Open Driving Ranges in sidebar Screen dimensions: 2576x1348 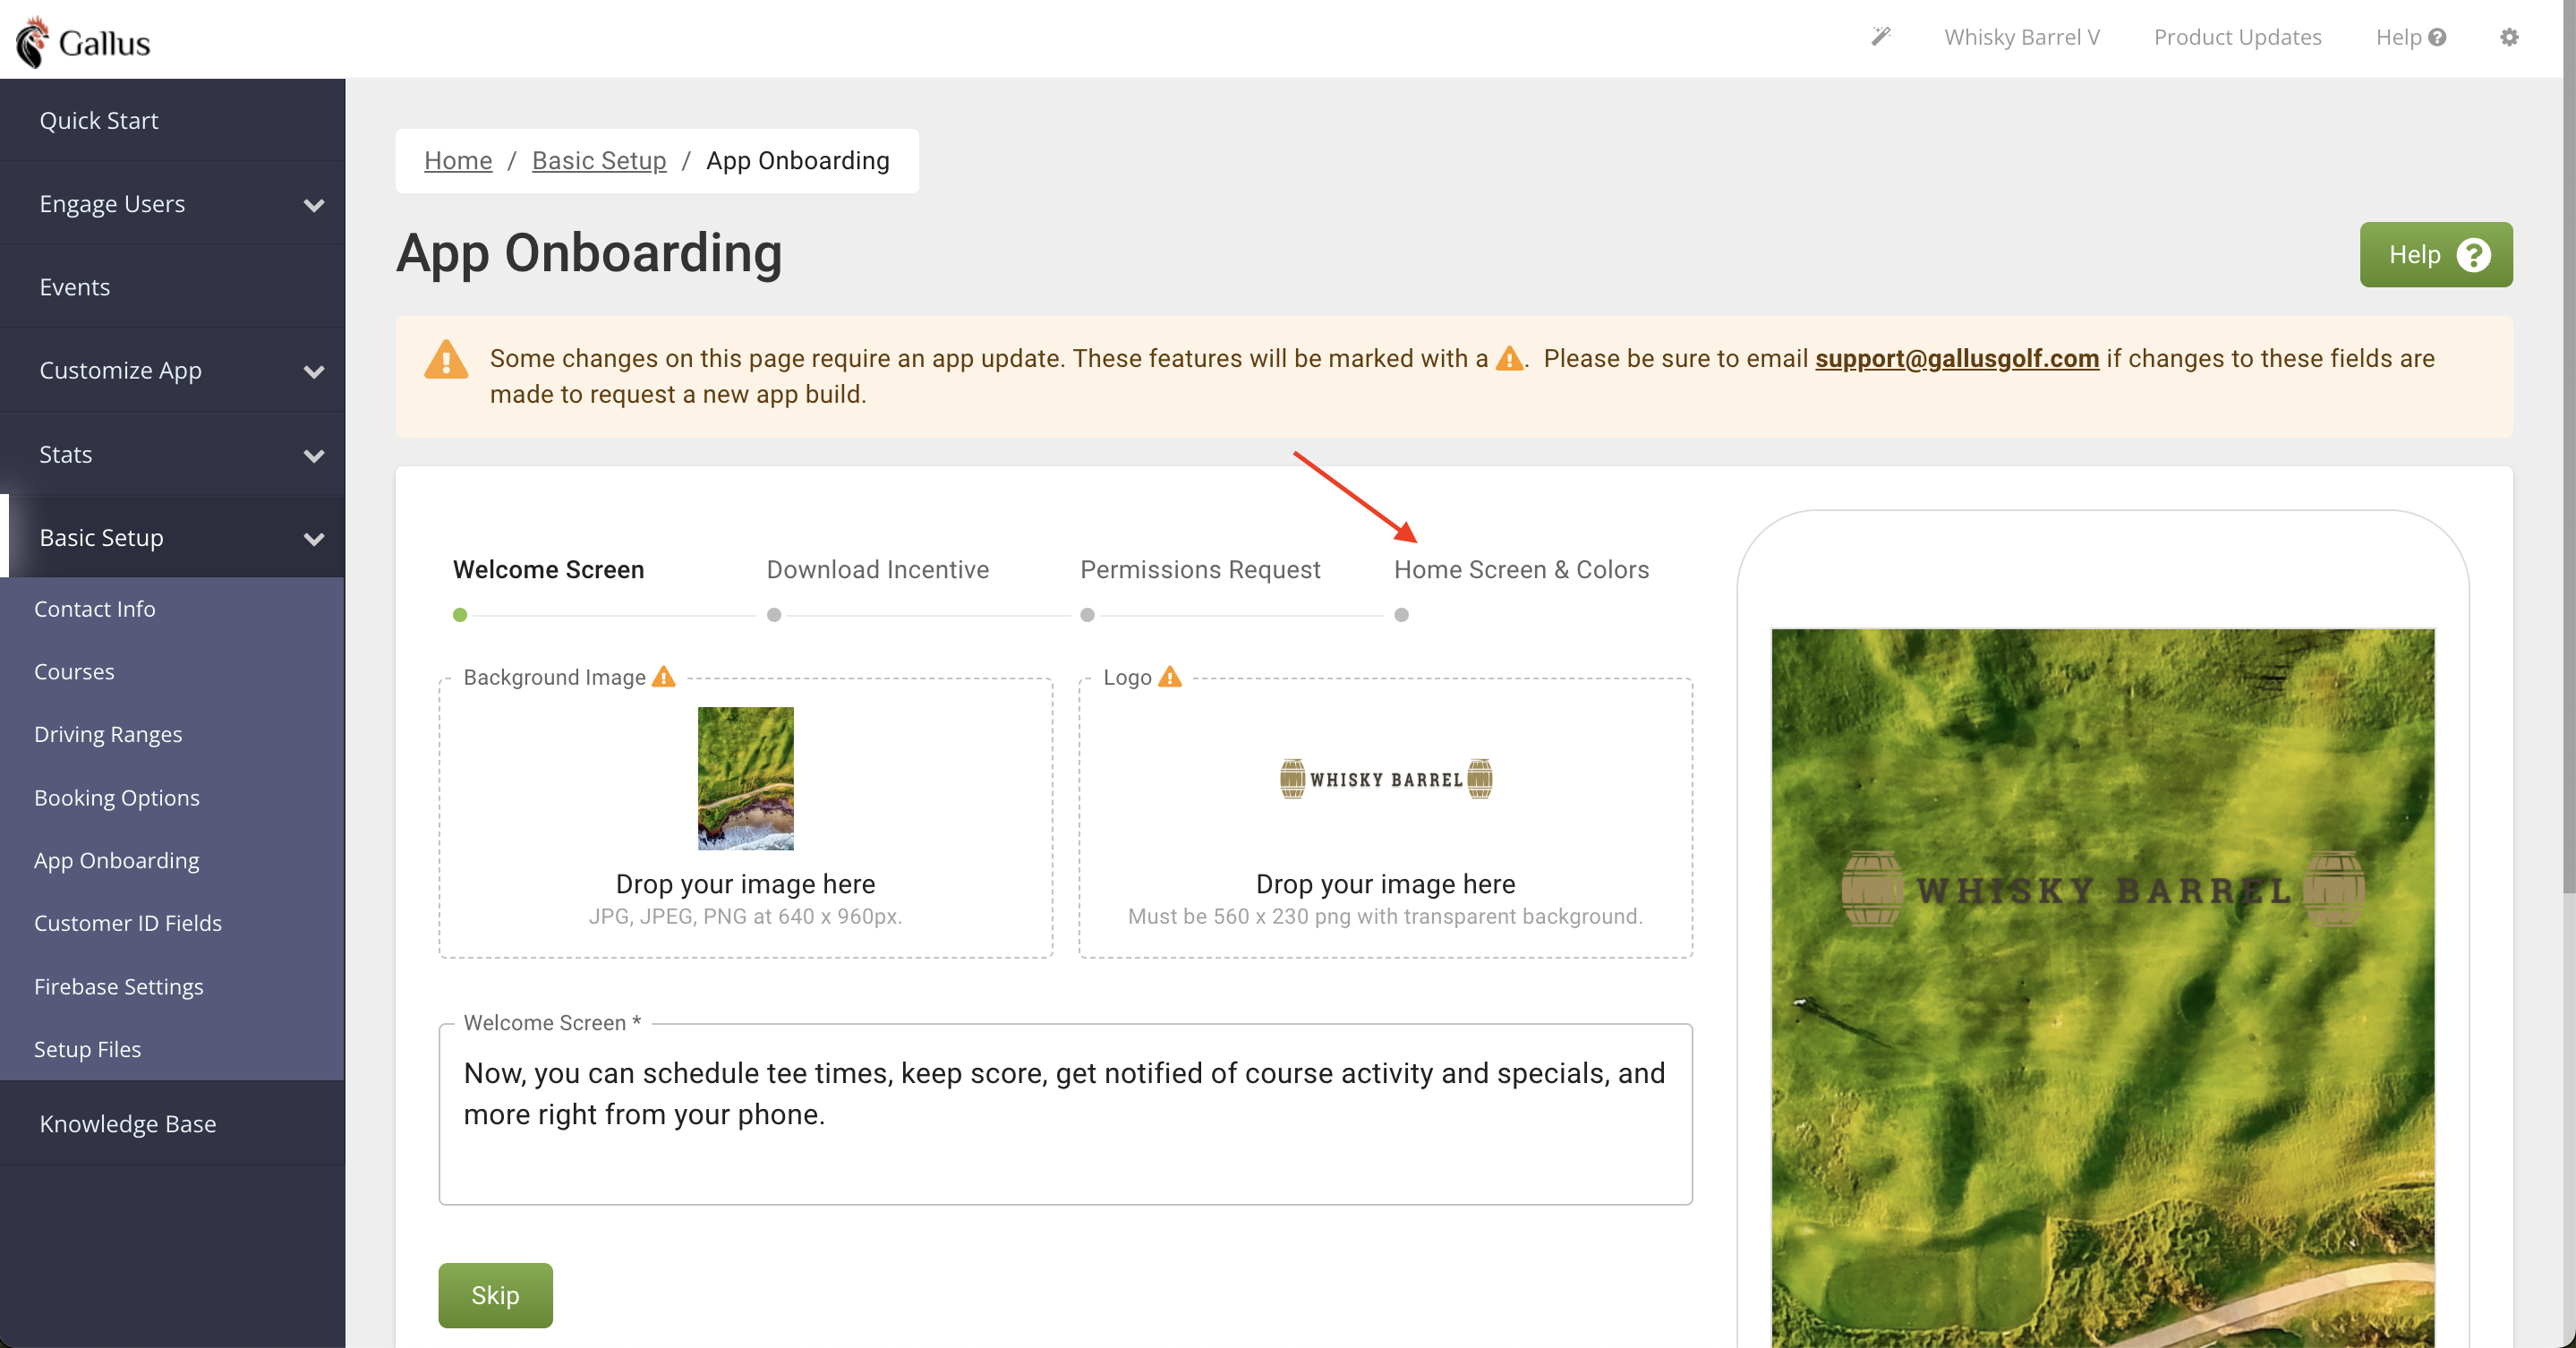(x=172, y=734)
